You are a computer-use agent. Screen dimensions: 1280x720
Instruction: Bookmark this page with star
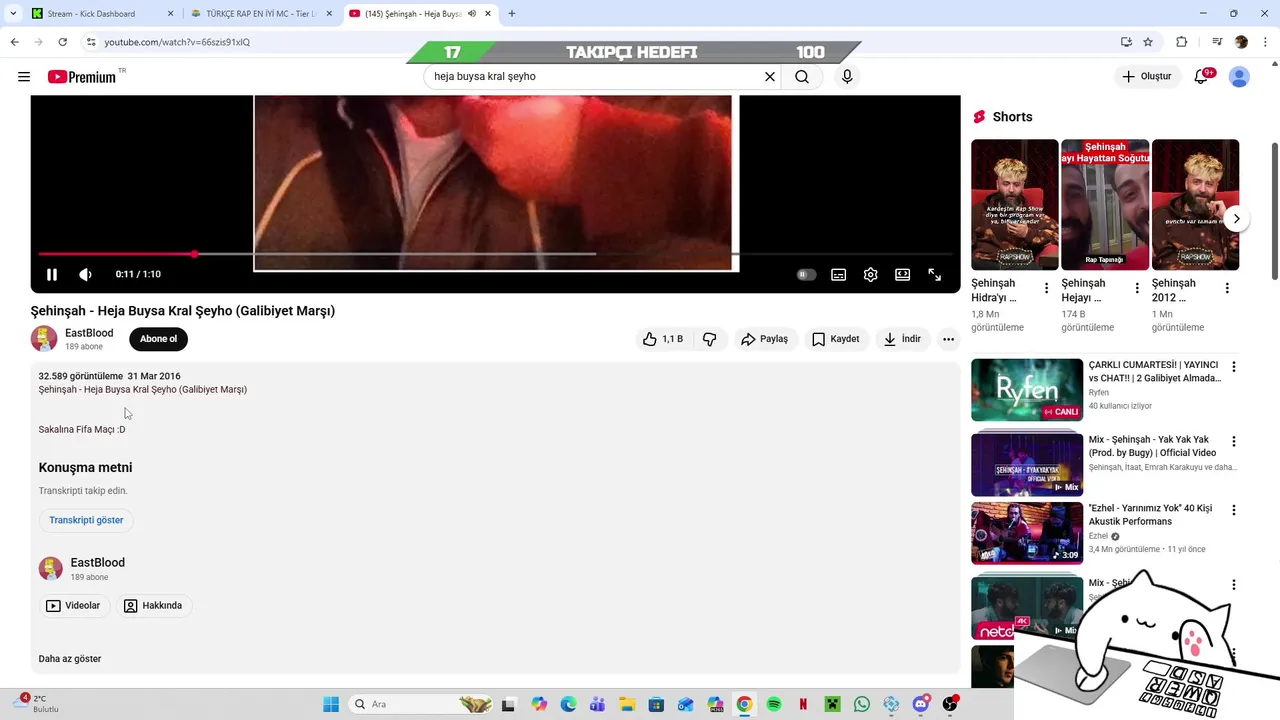coord(1148,42)
